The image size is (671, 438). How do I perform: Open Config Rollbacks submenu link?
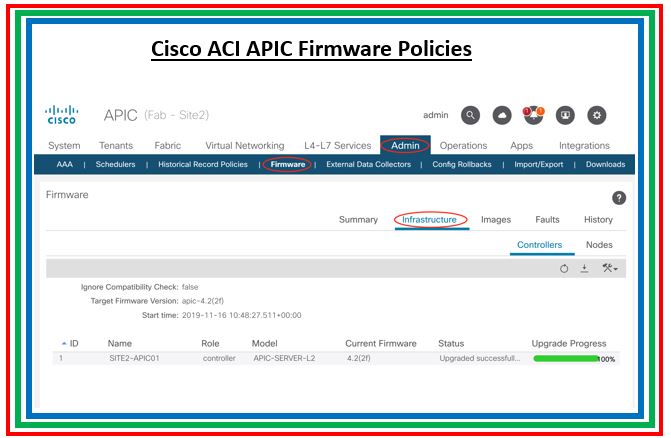[x=462, y=165]
